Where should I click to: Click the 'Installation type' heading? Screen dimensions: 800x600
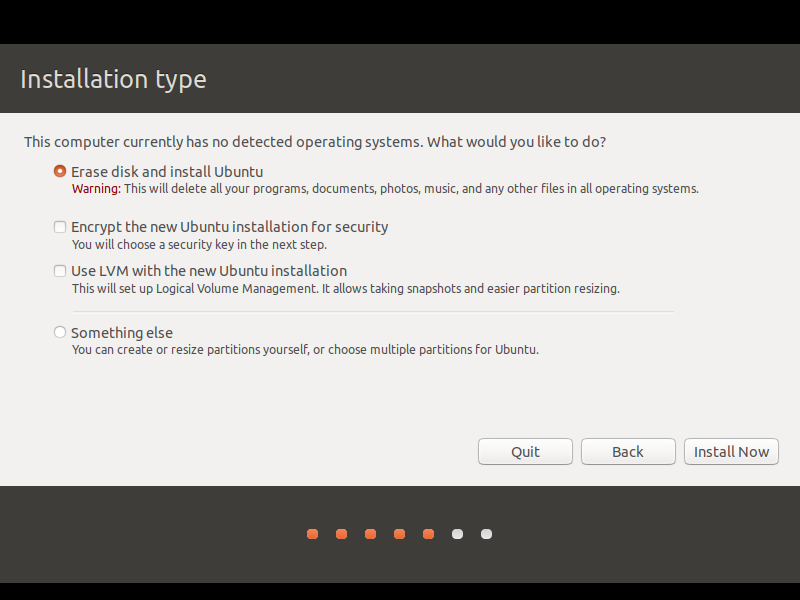tap(113, 79)
